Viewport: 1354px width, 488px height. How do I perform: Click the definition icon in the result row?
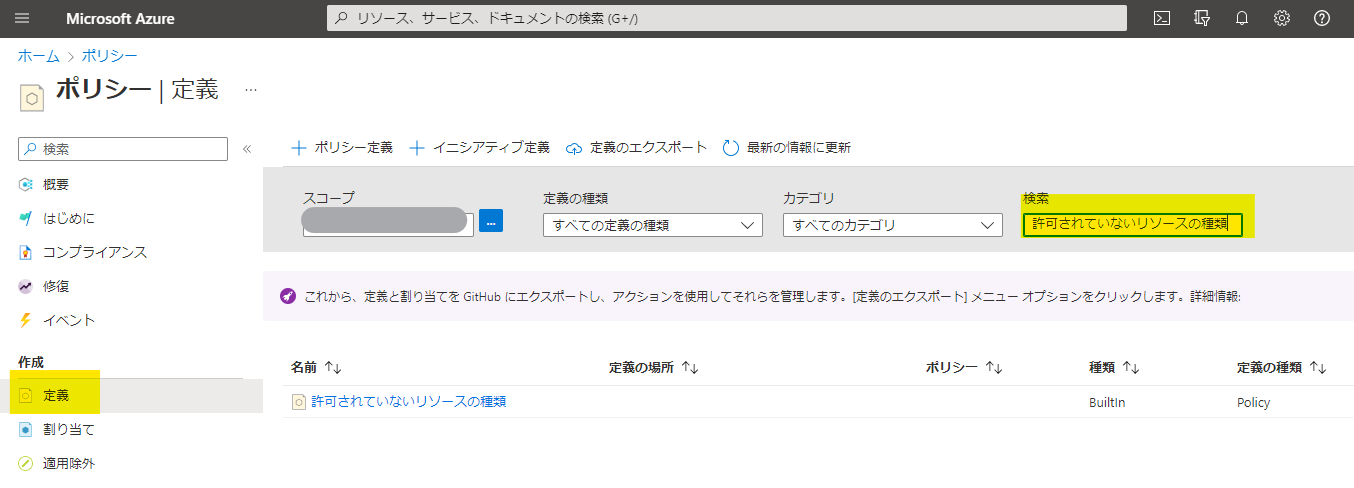coord(298,402)
